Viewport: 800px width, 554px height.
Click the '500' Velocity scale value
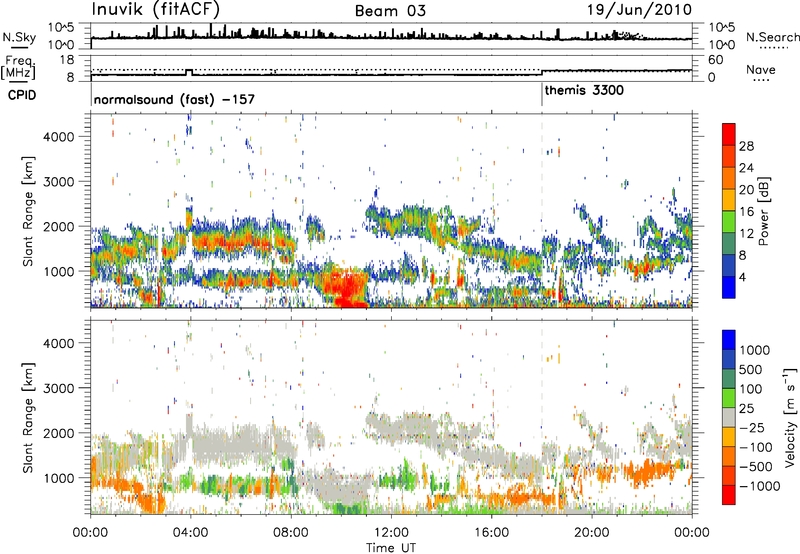753,370
